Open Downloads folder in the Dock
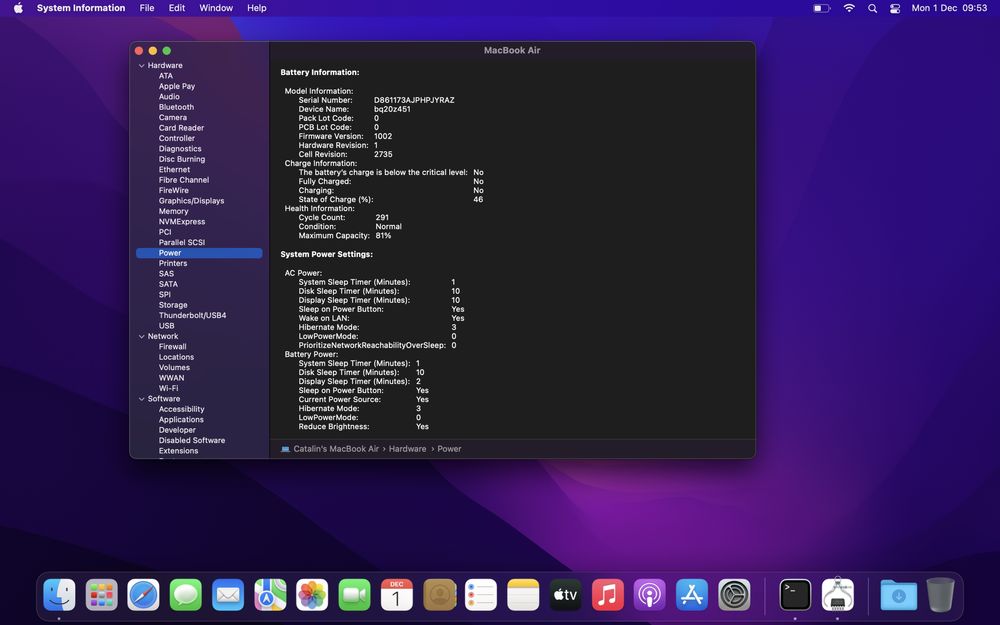Screen dimensions: 1000x625 pyautogui.click(x=899, y=594)
